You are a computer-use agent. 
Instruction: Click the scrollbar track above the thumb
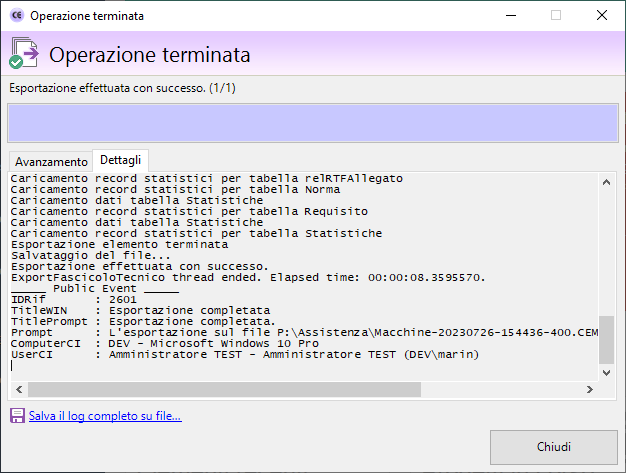(606, 260)
